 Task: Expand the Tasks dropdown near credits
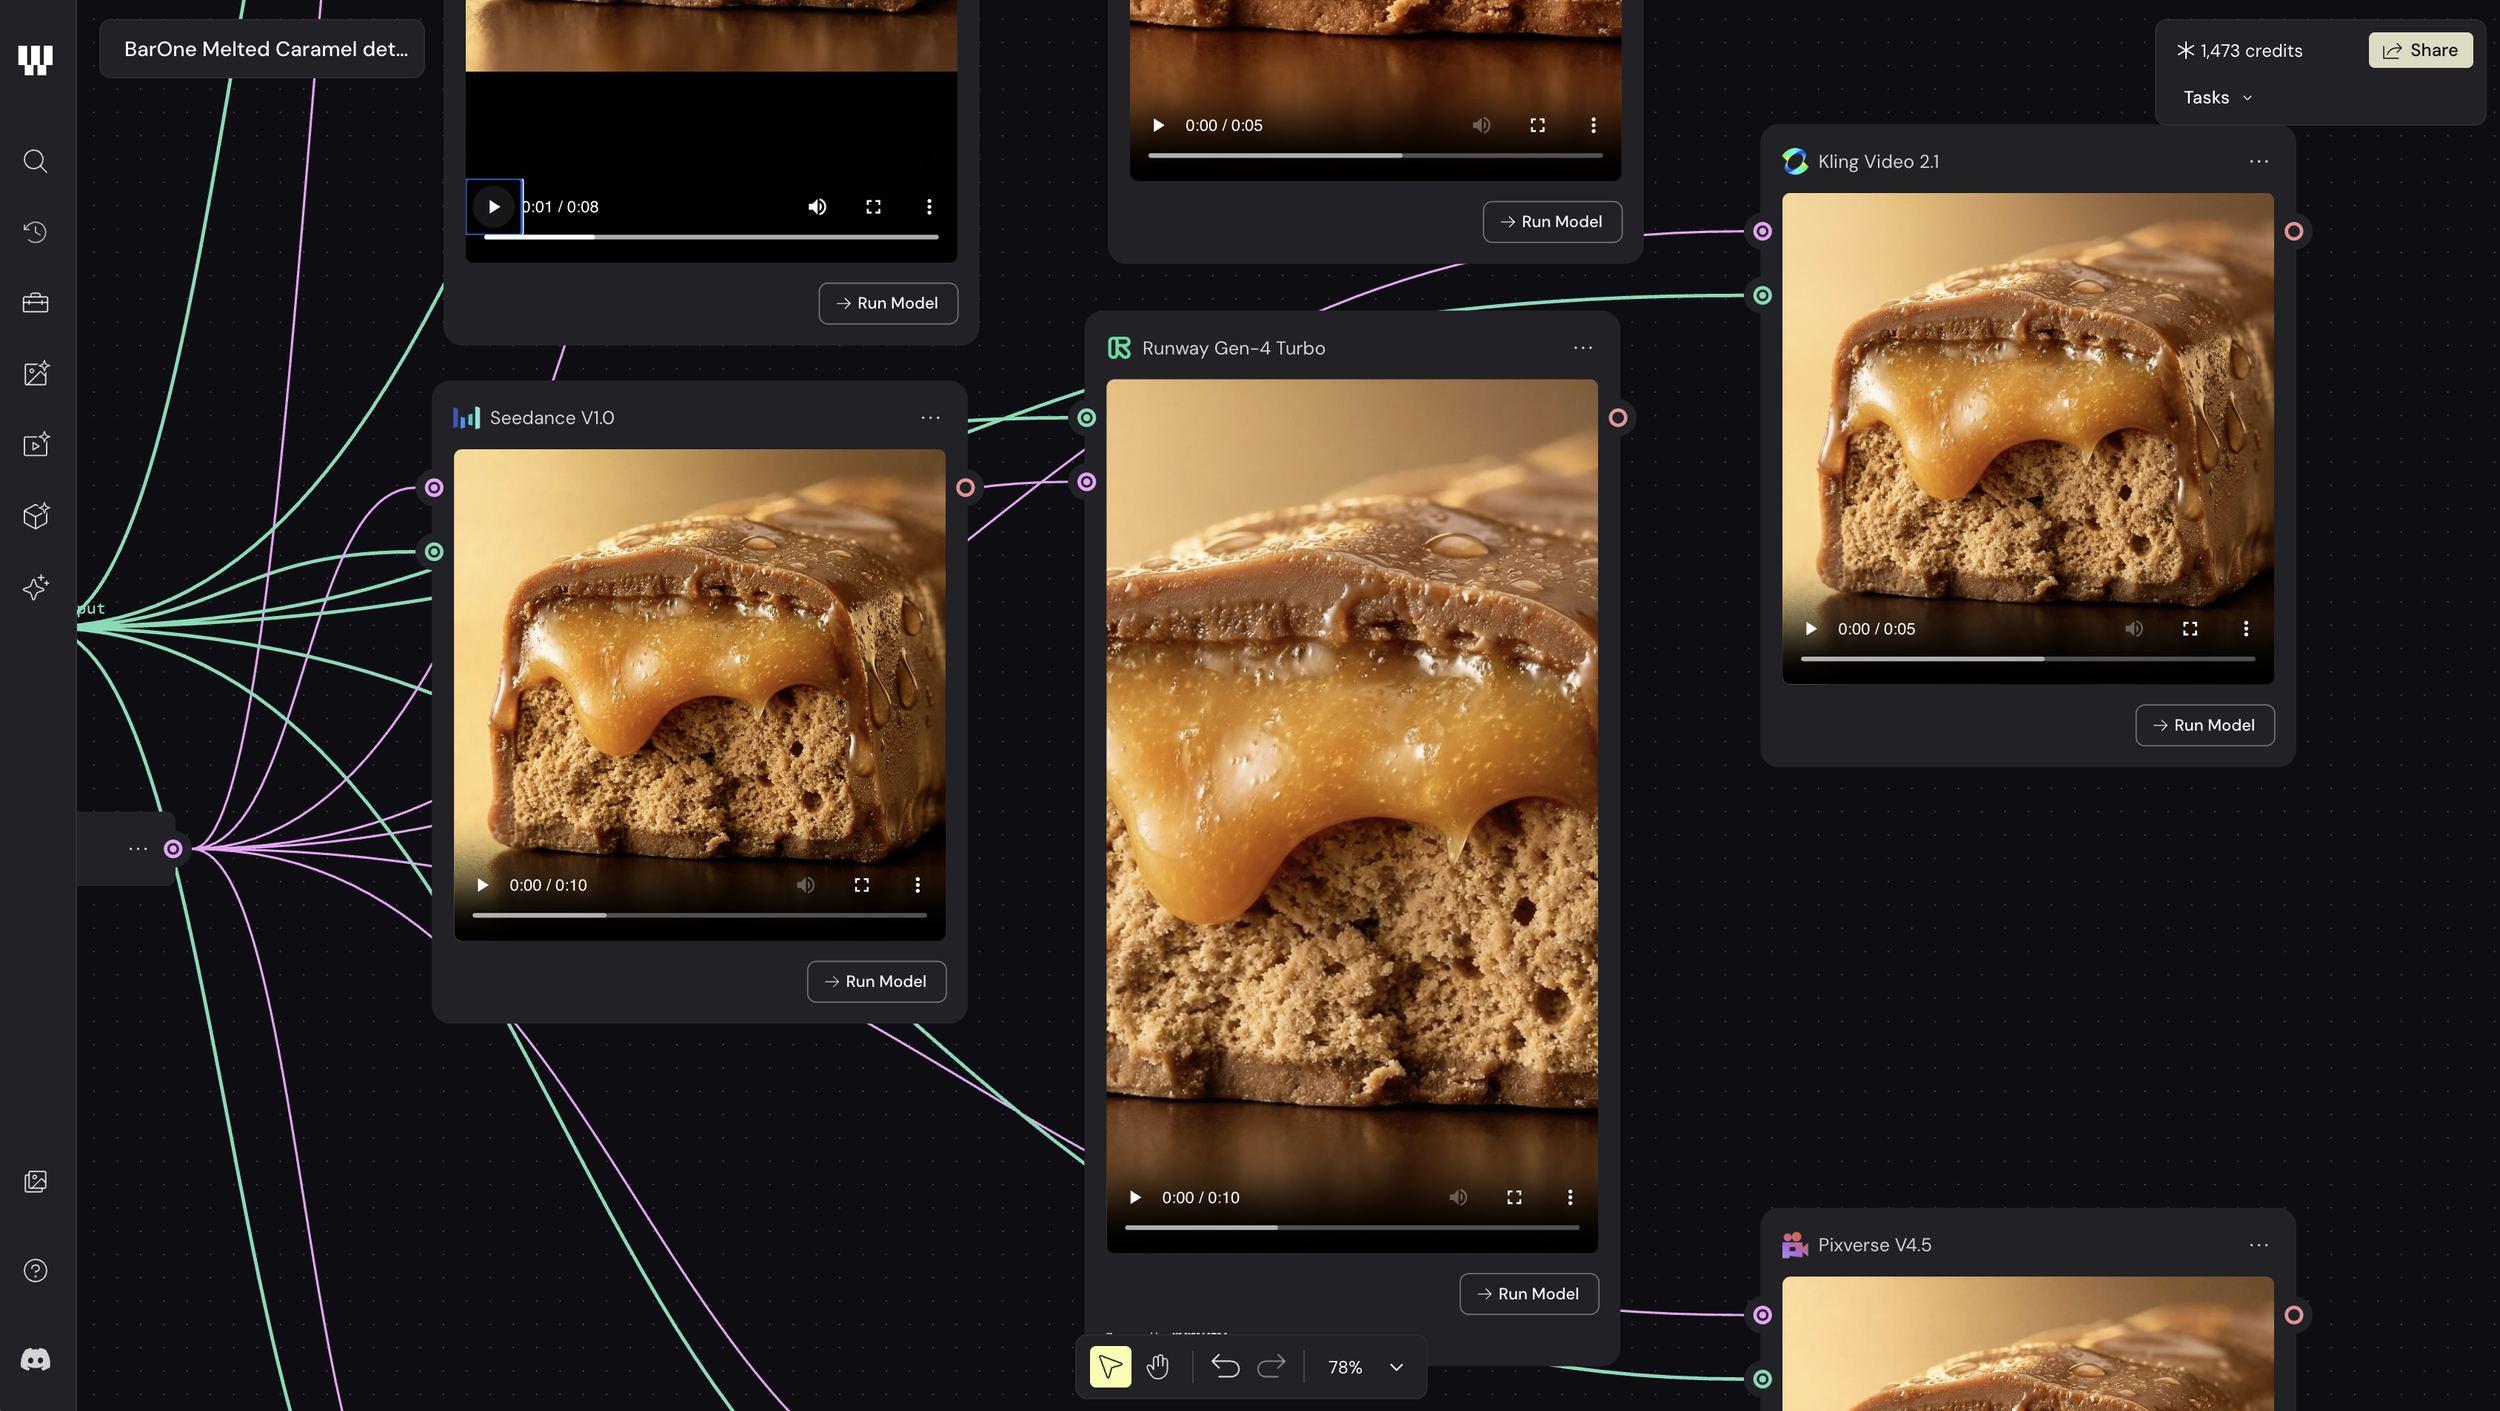[2216, 97]
